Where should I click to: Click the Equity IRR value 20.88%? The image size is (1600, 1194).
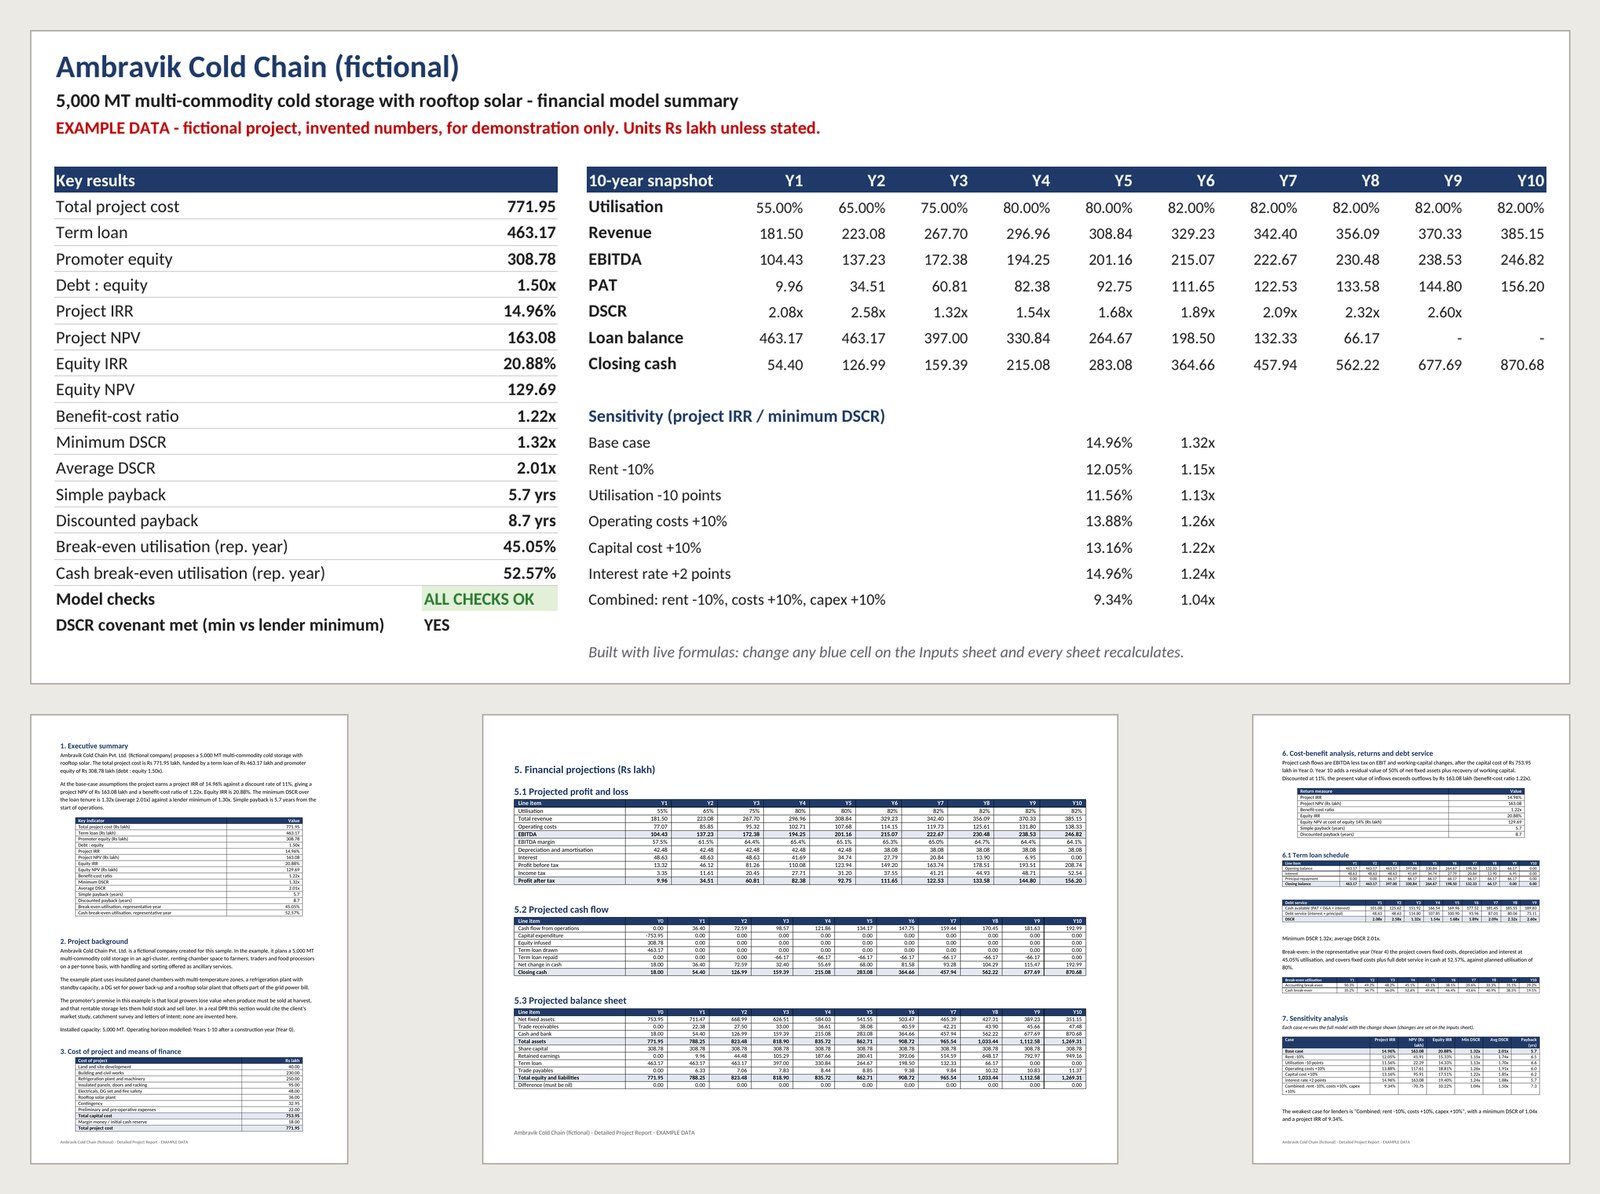[x=529, y=364]
